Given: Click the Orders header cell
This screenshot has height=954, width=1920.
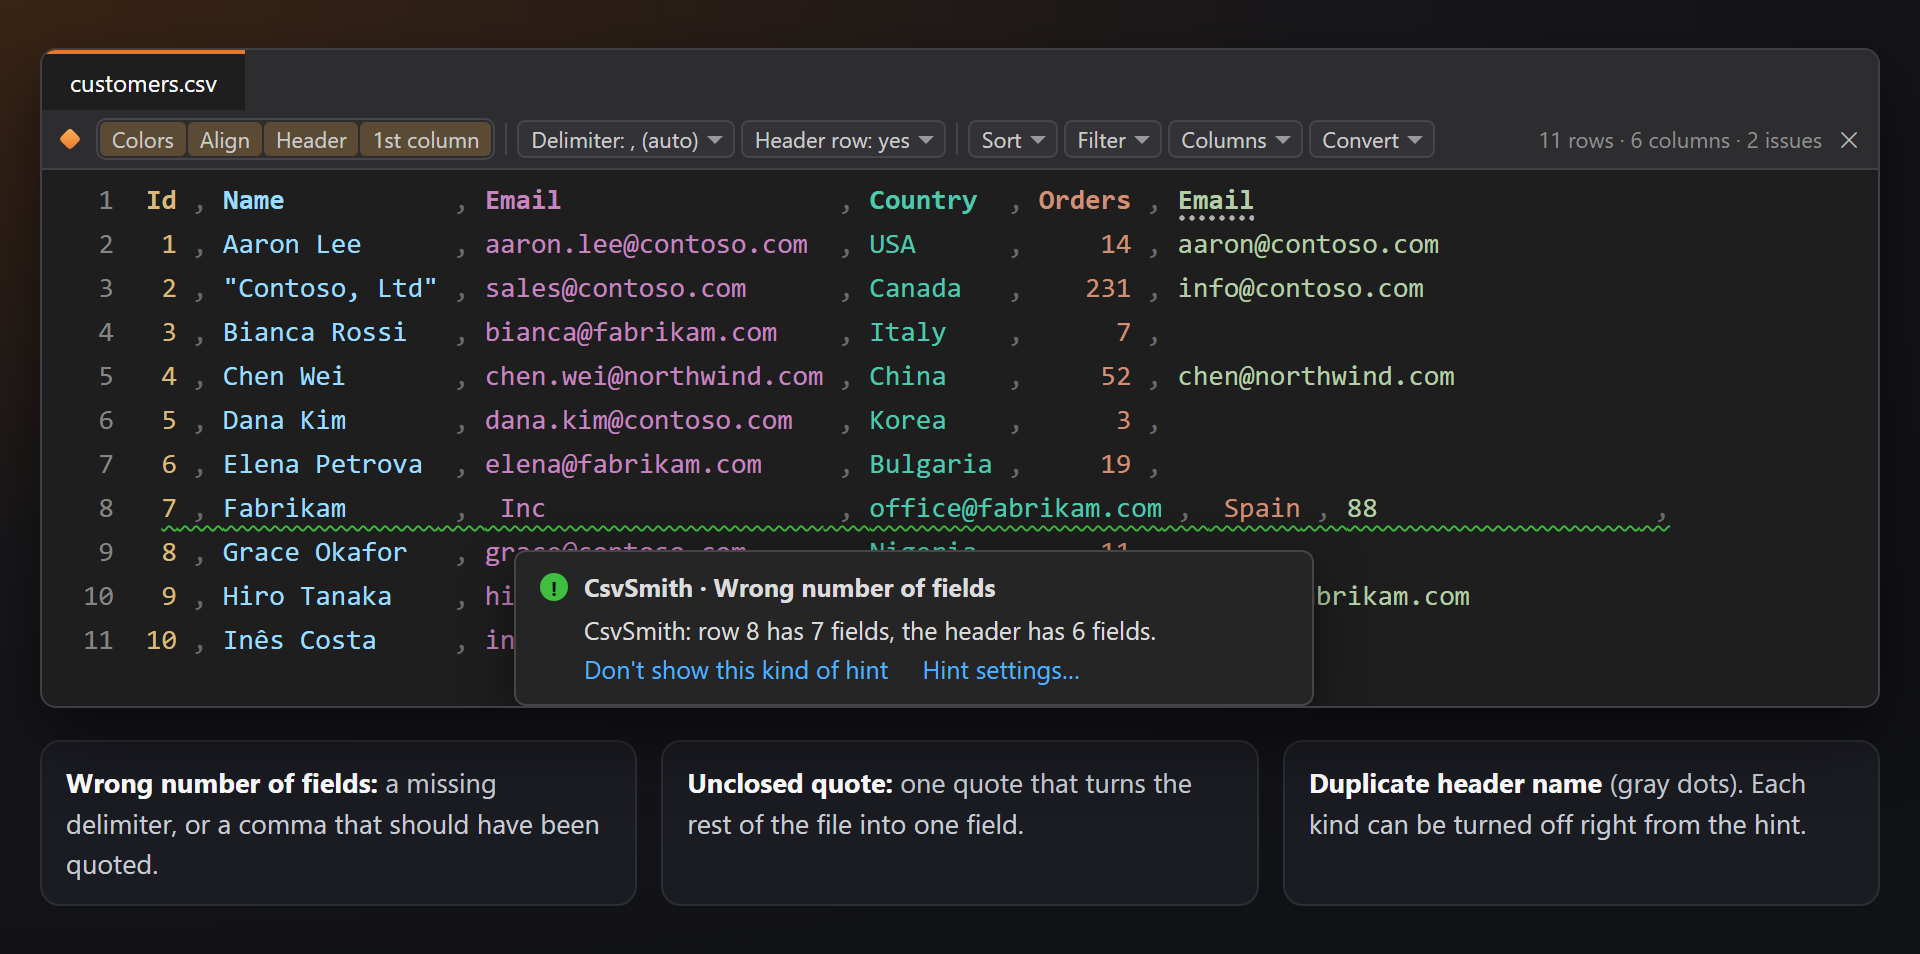Looking at the screenshot, I should point(1084,200).
